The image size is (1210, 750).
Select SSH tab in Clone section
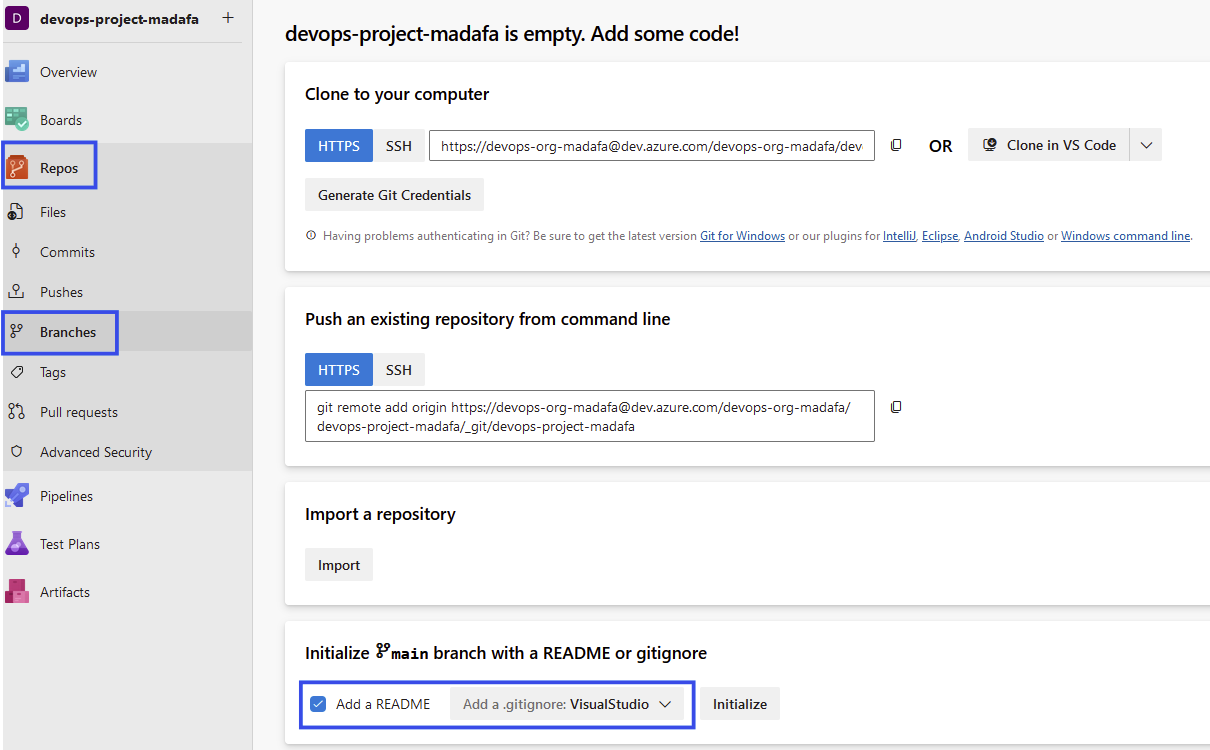[x=399, y=145]
